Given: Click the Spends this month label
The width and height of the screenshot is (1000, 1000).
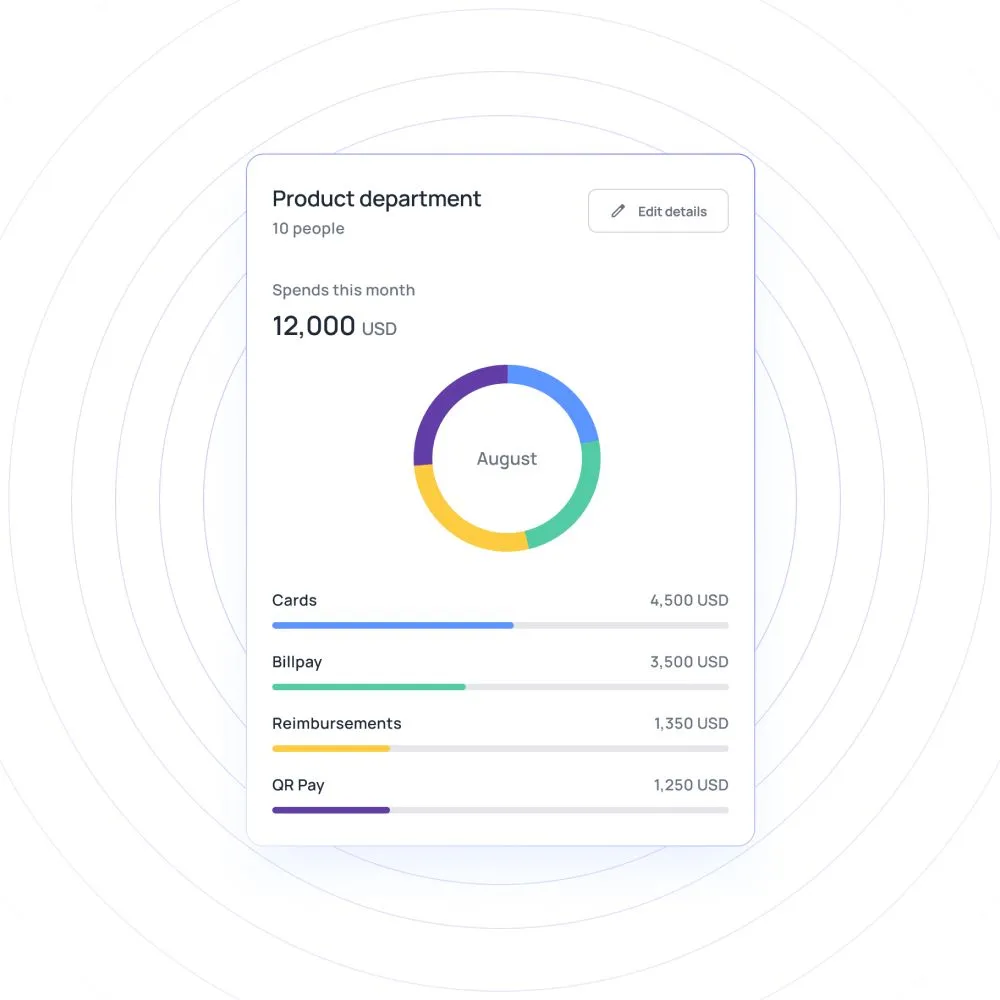Looking at the screenshot, I should point(344,290).
